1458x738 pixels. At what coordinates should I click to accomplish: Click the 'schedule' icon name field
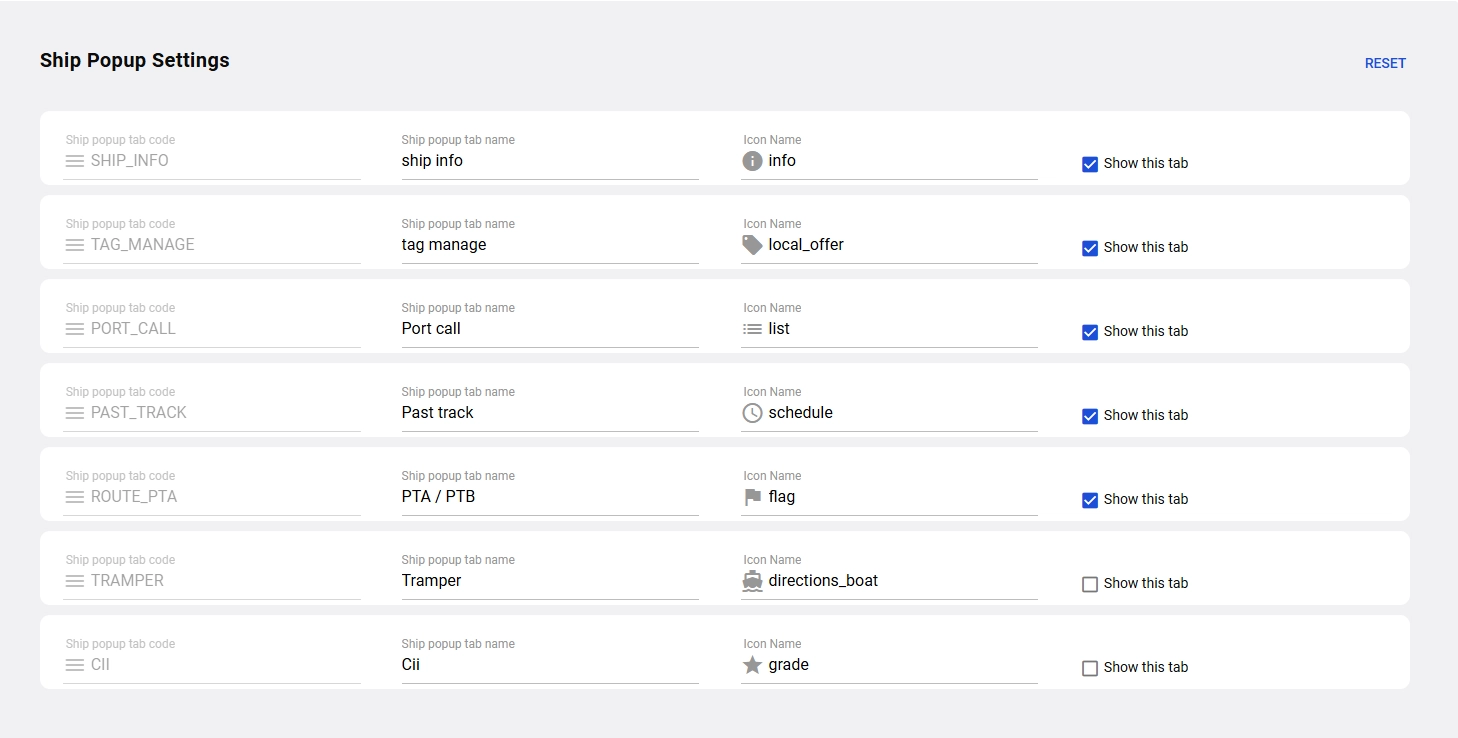pos(900,413)
